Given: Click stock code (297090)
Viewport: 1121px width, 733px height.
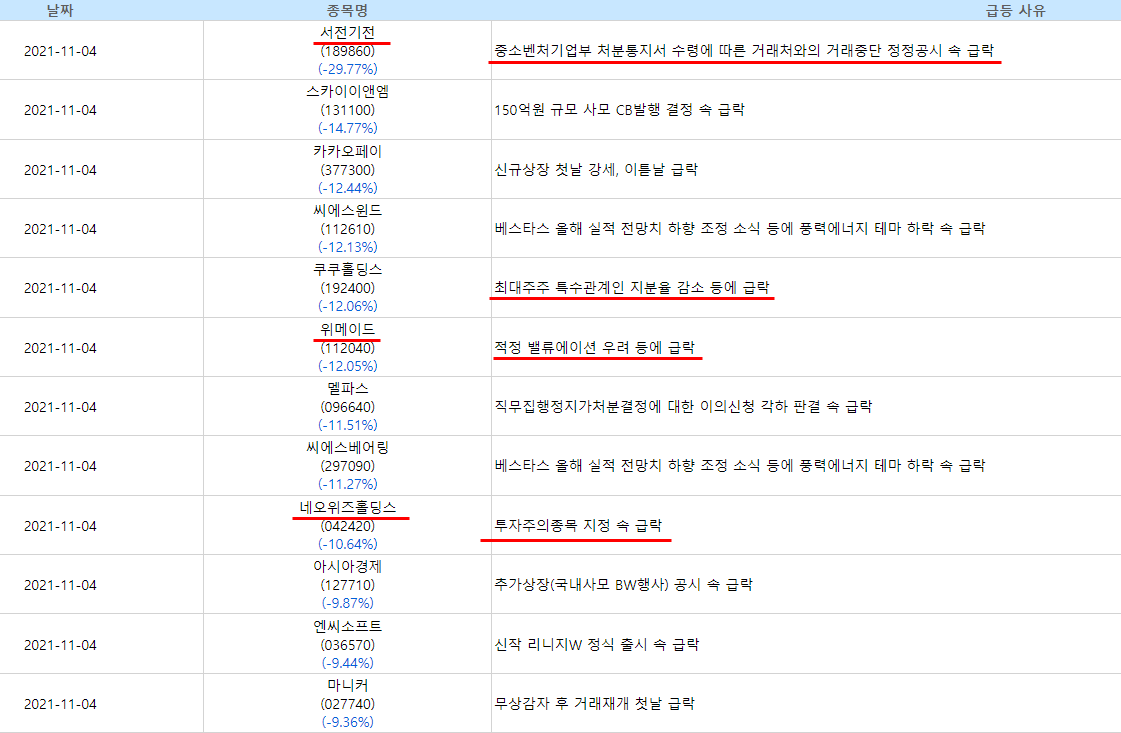Looking at the screenshot, I should pyautogui.click(x=347, y=466).
